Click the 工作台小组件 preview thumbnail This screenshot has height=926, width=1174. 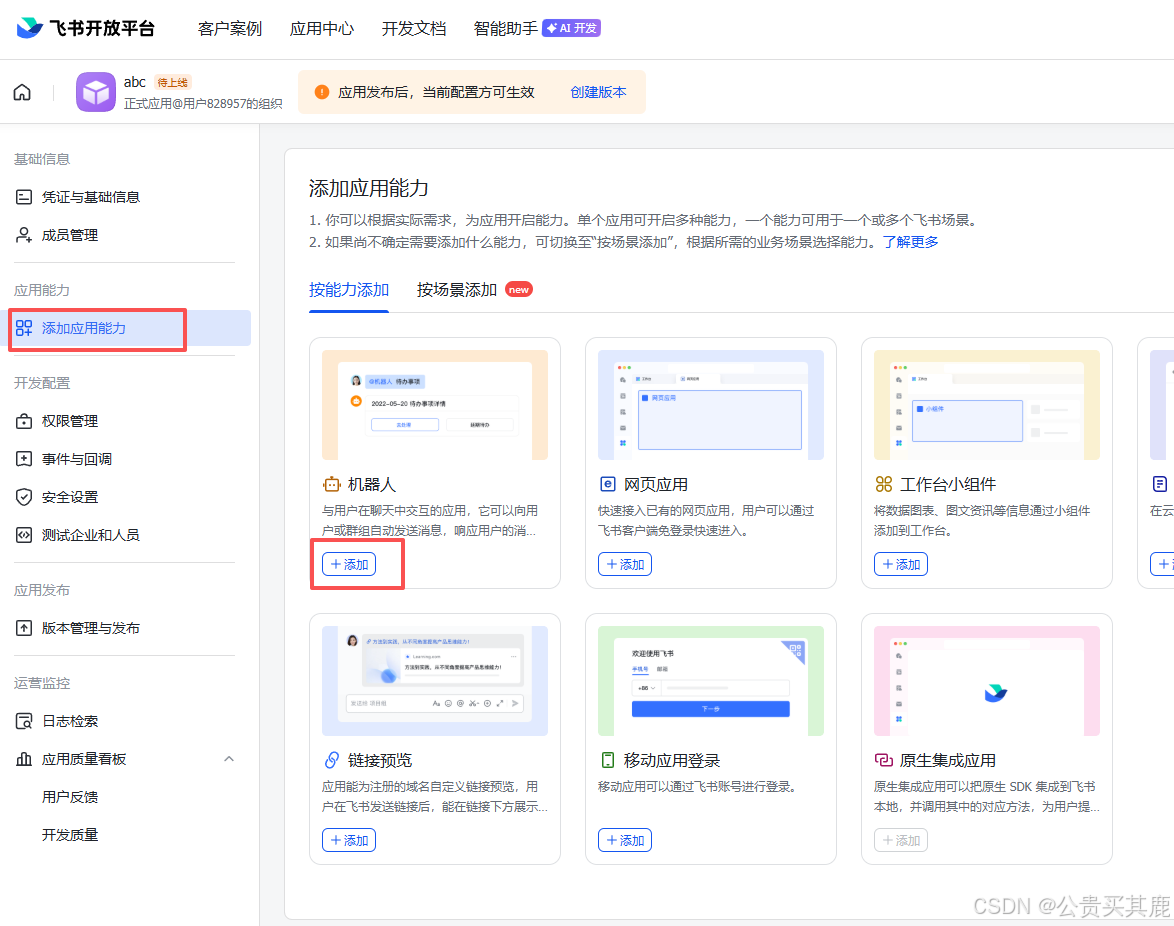point(987,405)
